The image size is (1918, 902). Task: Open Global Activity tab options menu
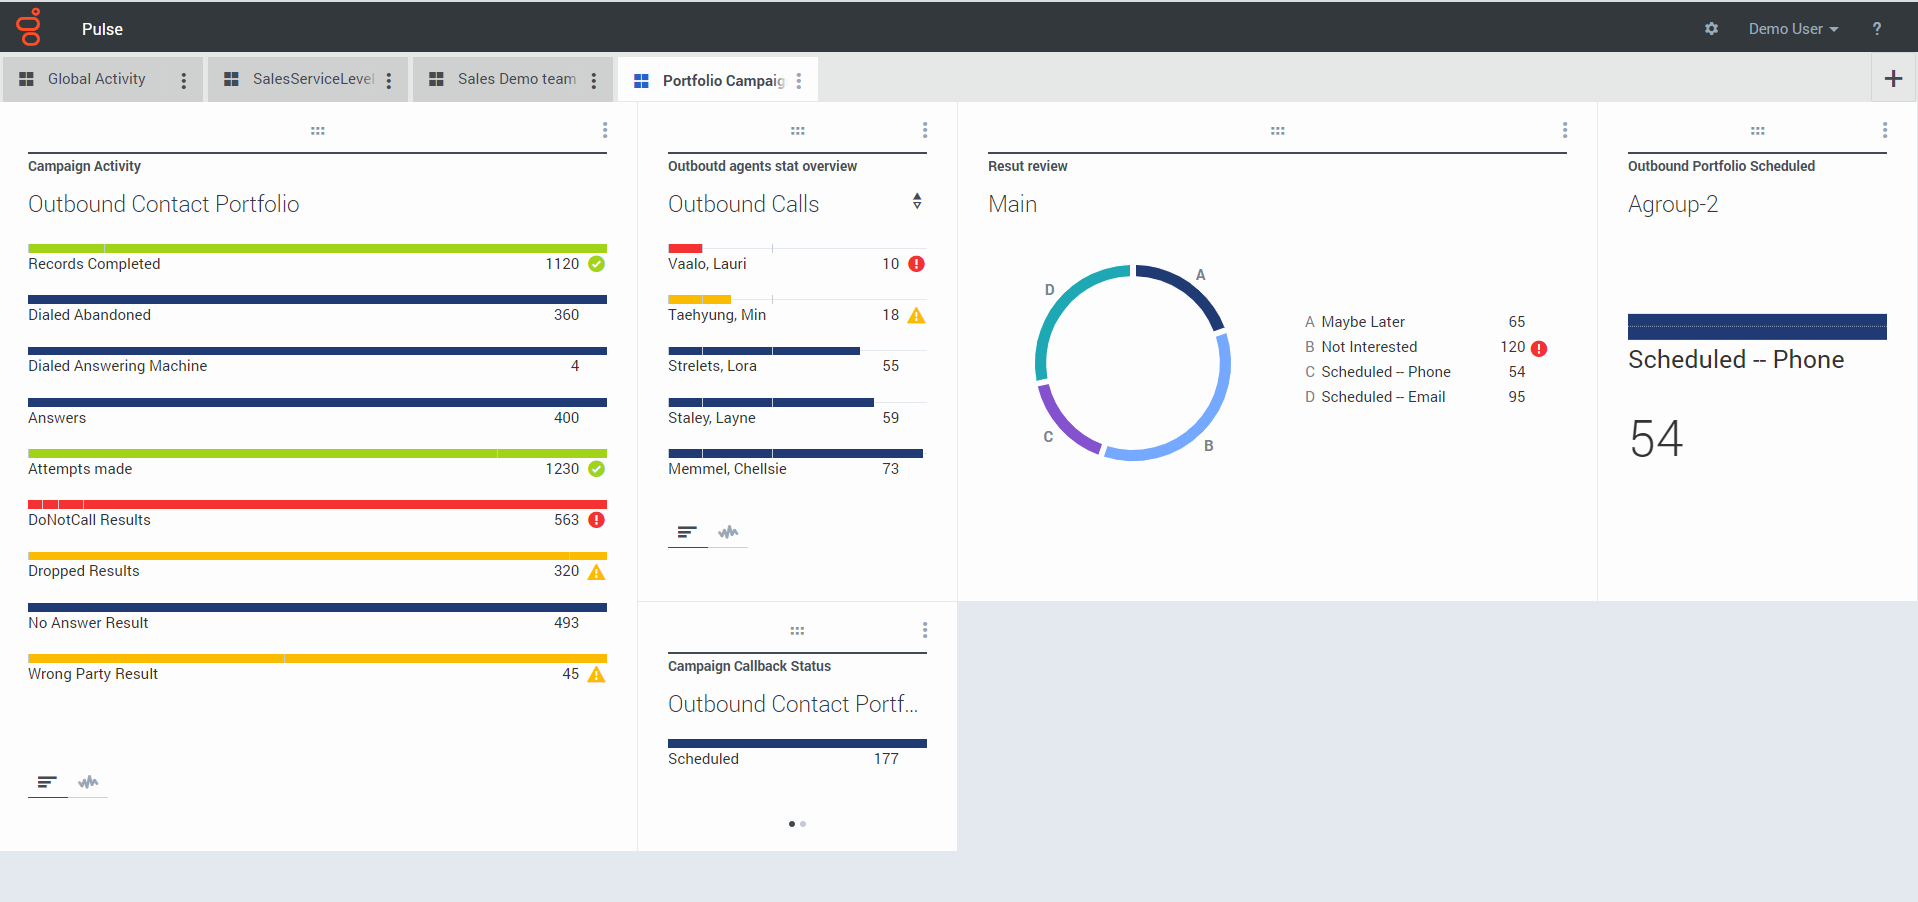point(183,81)
